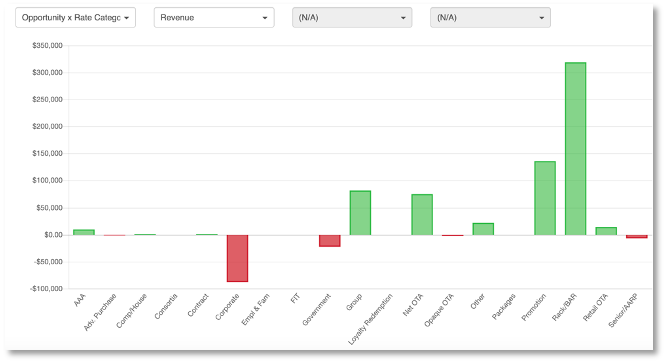Open the Revenue dropdown
Image resolution: width=666 pixels, height=362 pixels.
tap(214, 18)
